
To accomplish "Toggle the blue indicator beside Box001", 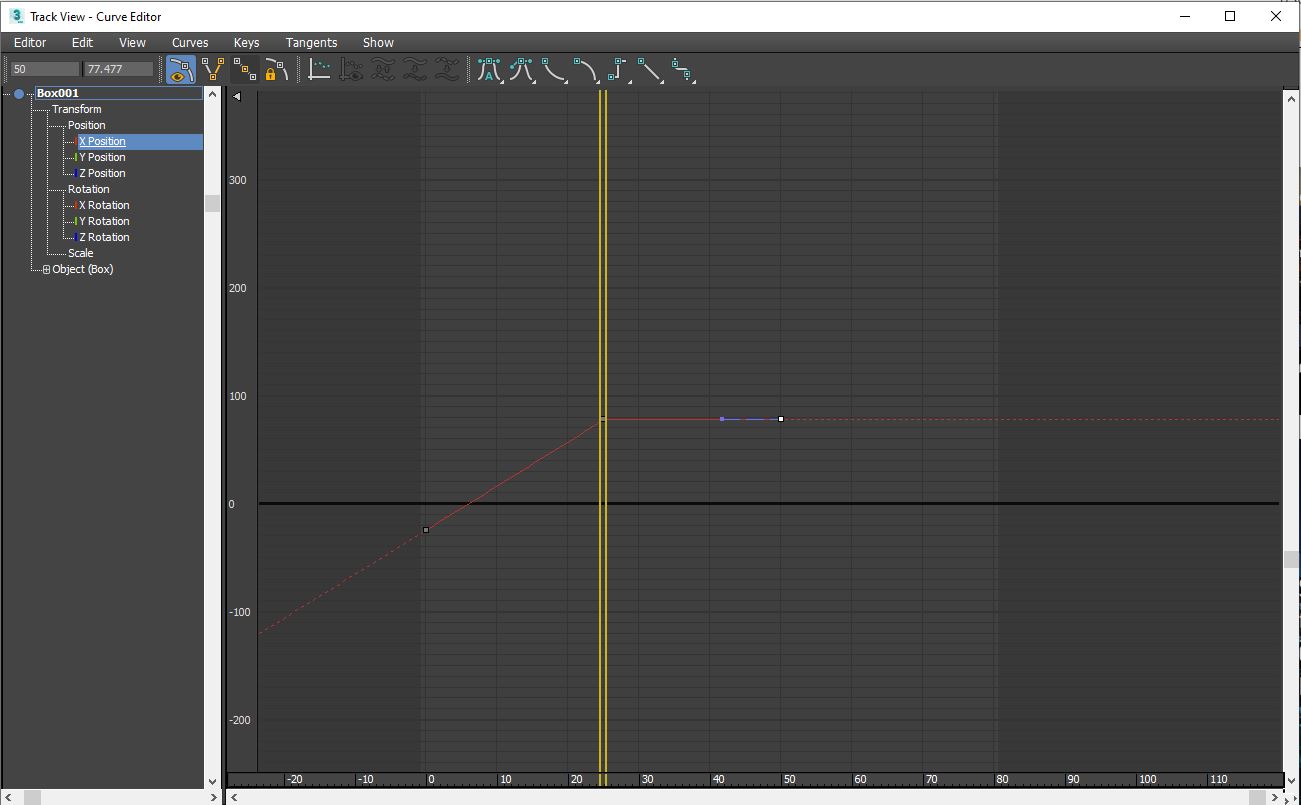I will pyautogui.click(x=18, y=93).
